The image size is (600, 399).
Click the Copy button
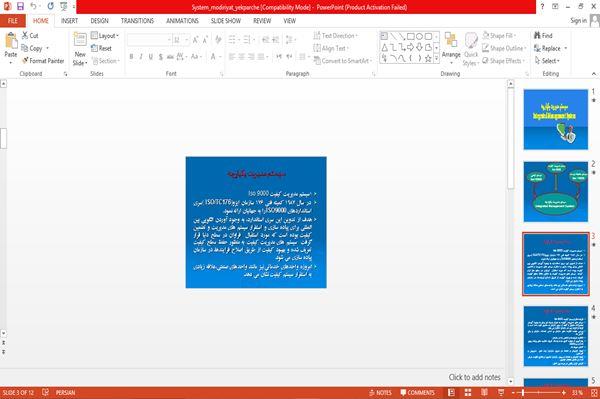tap(32, 48)
